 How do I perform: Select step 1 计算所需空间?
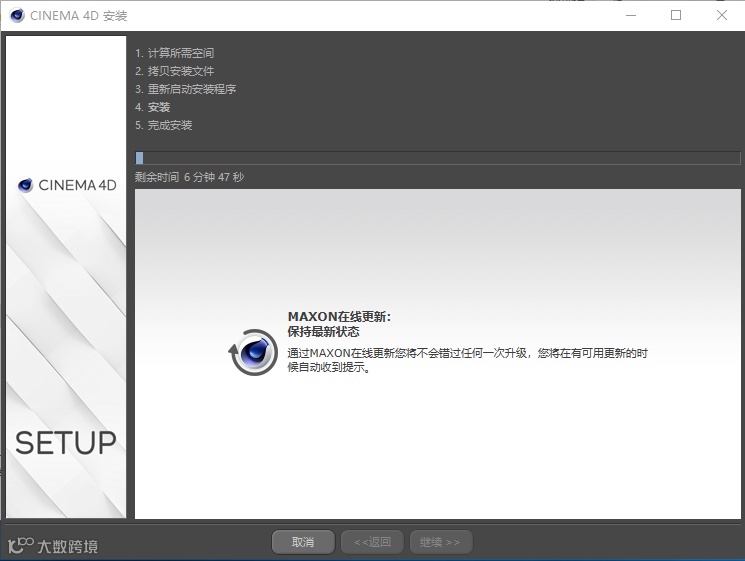coord(174,53)
